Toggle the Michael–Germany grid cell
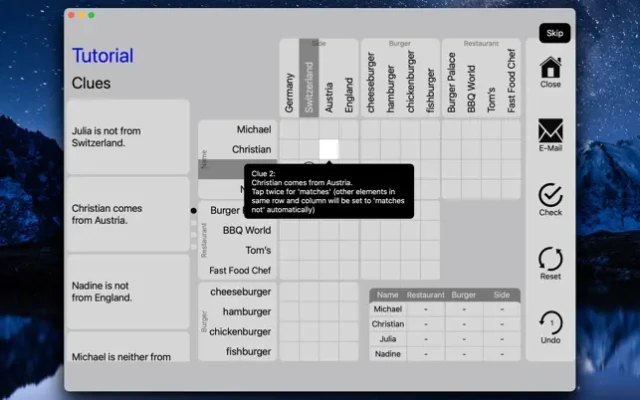 289,129
